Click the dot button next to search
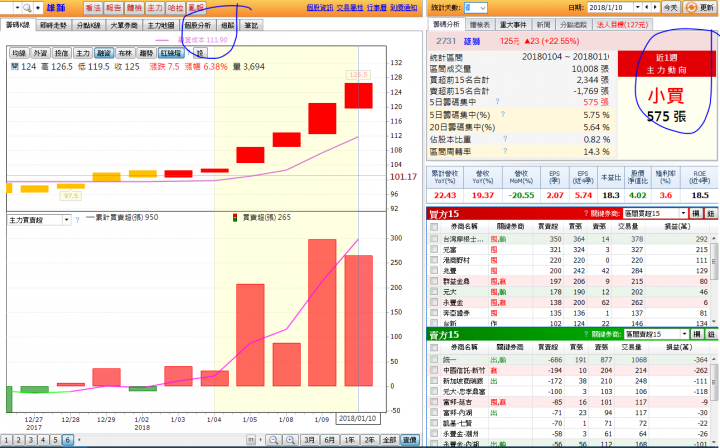 point(38,8)
